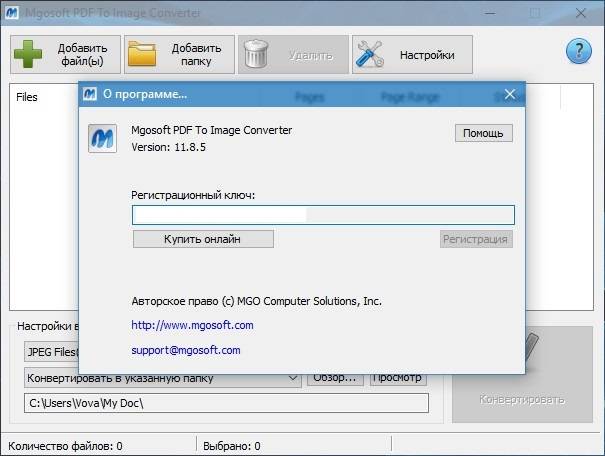Click the blue question mark help icon
605x456 pixels.
579,52
